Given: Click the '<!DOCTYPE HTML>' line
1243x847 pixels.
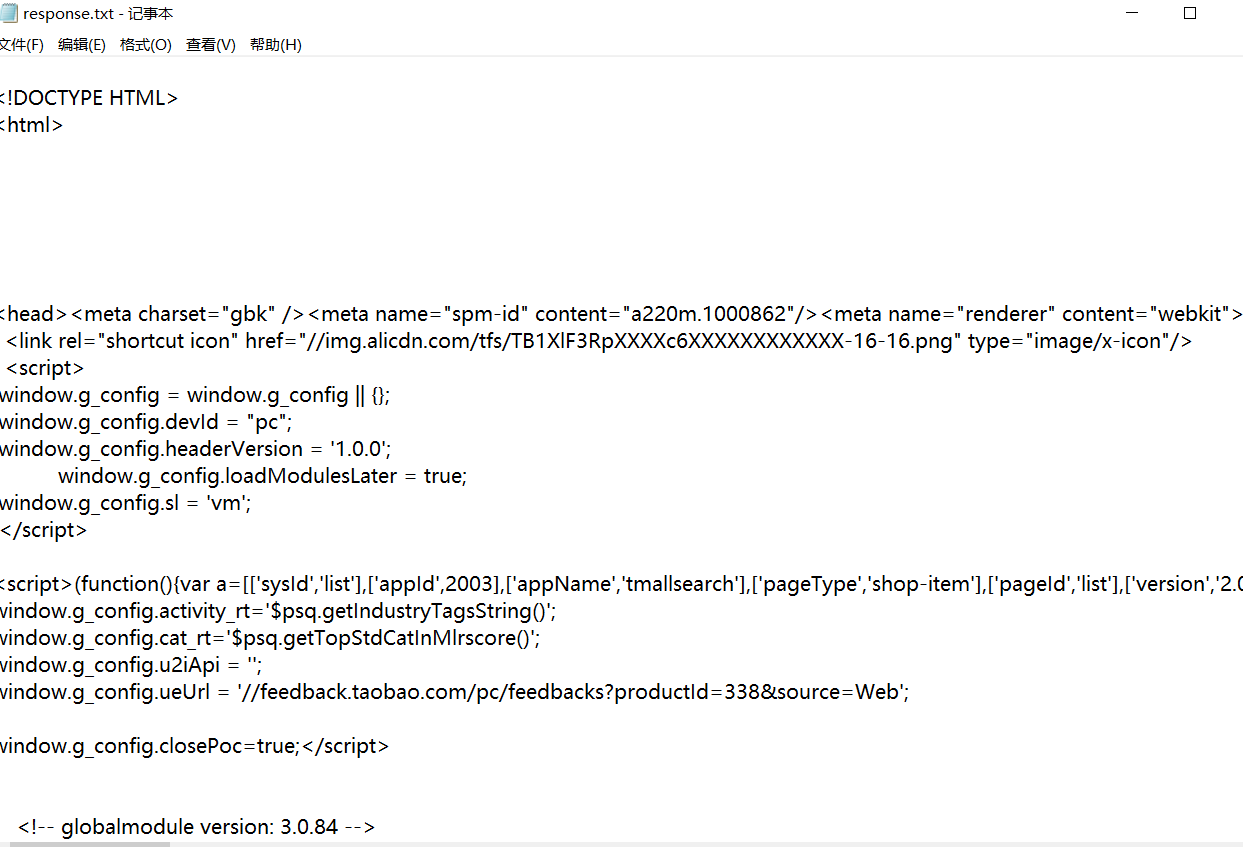Looking at the screenshot, I should tap(89, 98).
